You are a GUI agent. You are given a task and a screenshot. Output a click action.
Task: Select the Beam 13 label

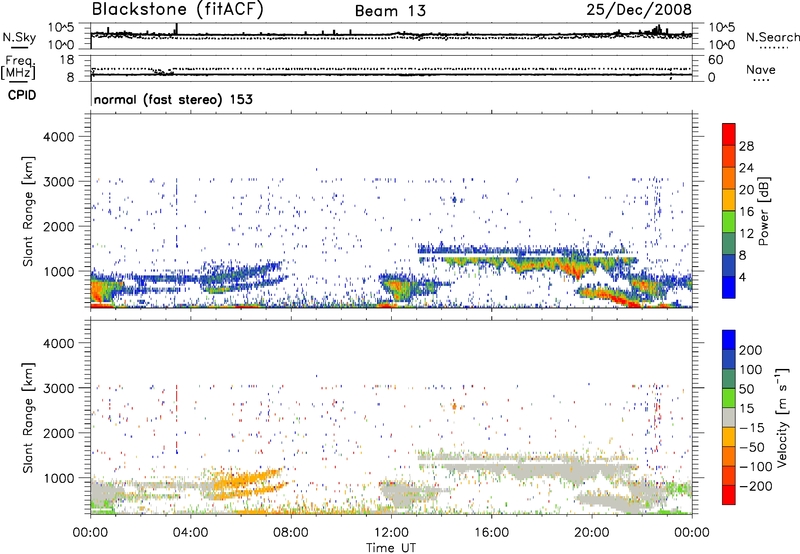pyautogui.click(x=390, y=11)
